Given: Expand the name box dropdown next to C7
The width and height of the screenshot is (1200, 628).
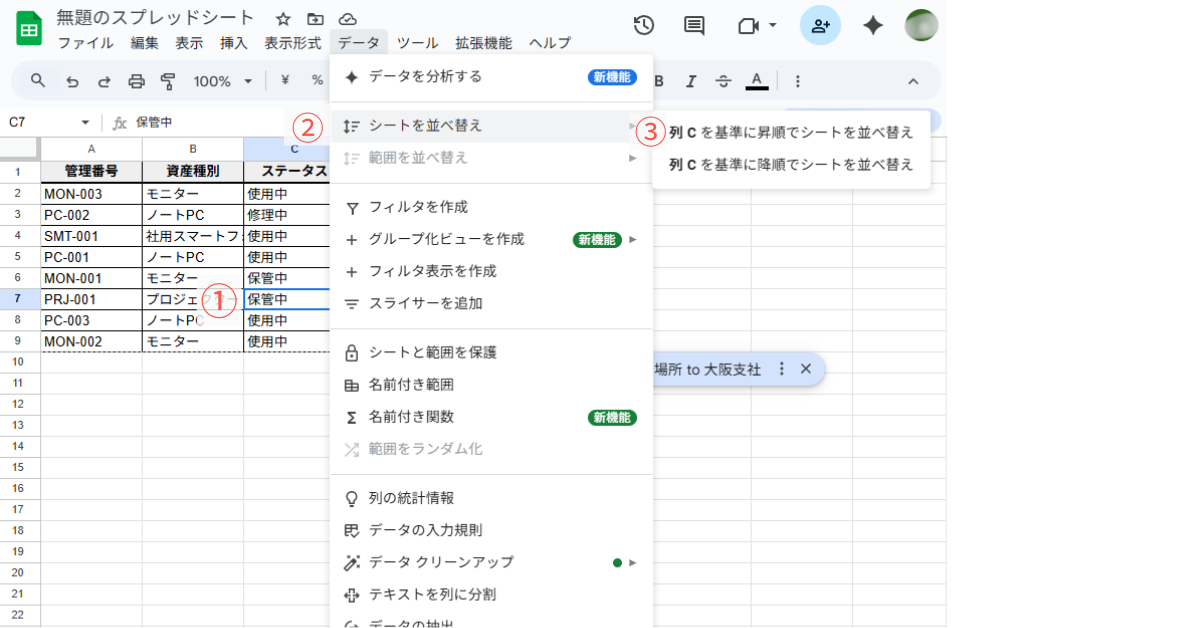Looking at the screenshot, I should 85,122.
